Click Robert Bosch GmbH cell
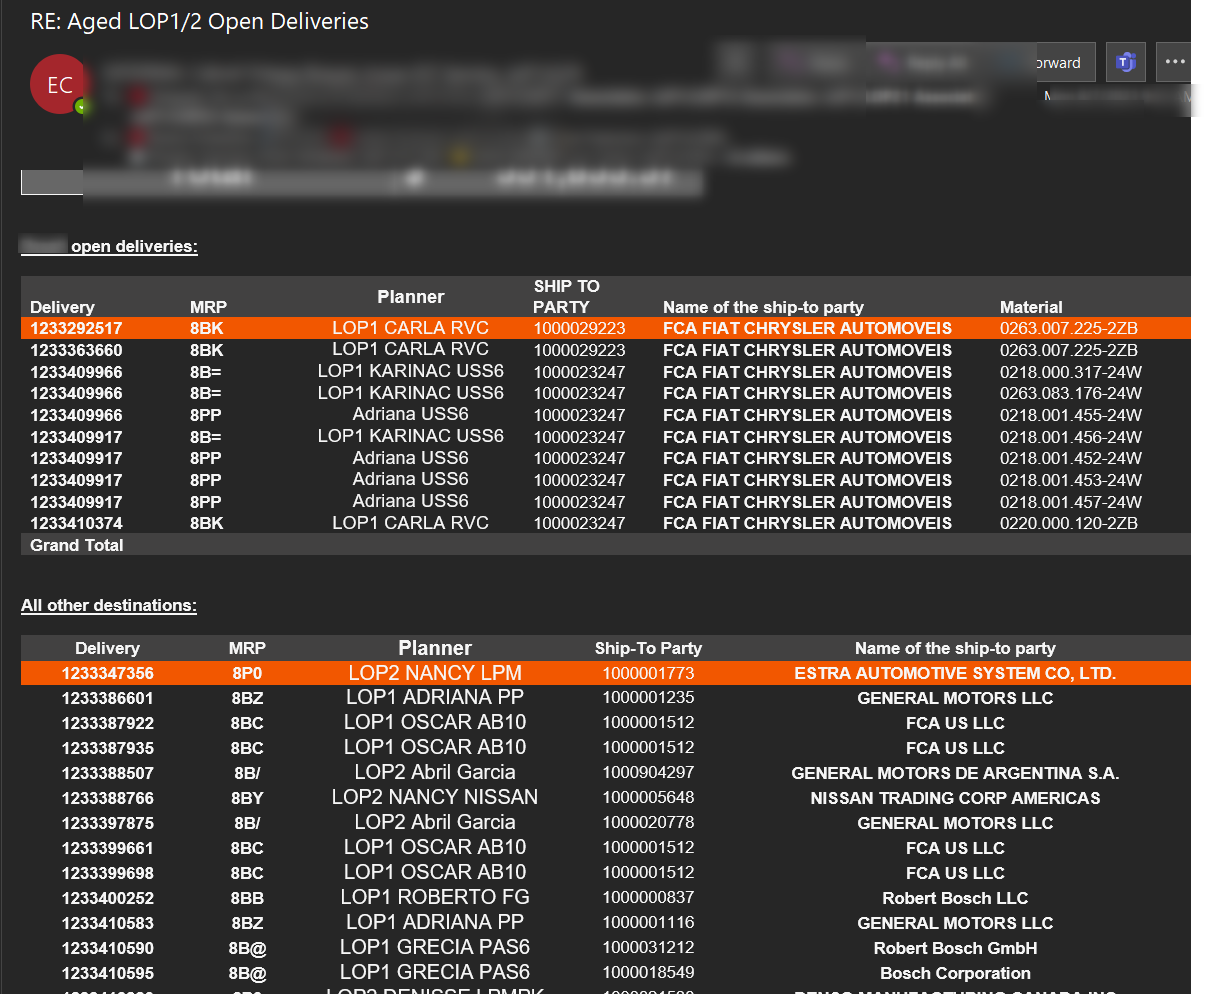 955,948
